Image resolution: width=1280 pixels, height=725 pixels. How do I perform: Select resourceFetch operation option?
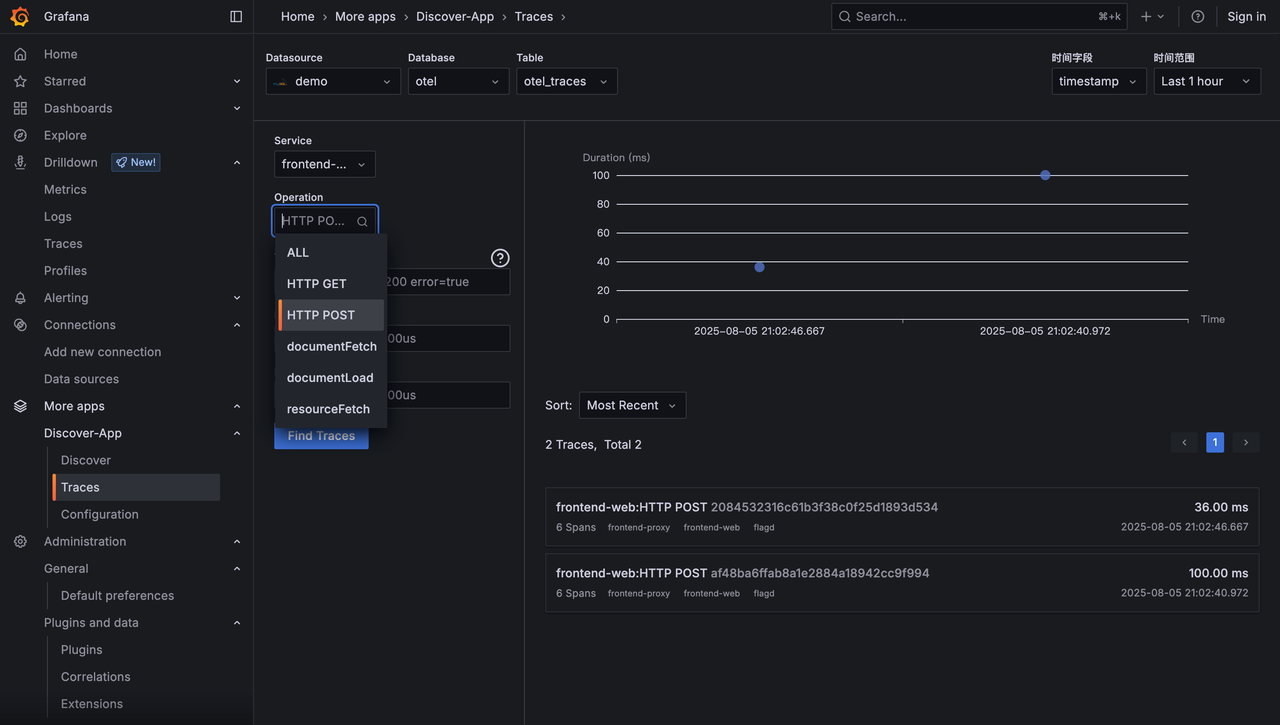click(331, 409)
